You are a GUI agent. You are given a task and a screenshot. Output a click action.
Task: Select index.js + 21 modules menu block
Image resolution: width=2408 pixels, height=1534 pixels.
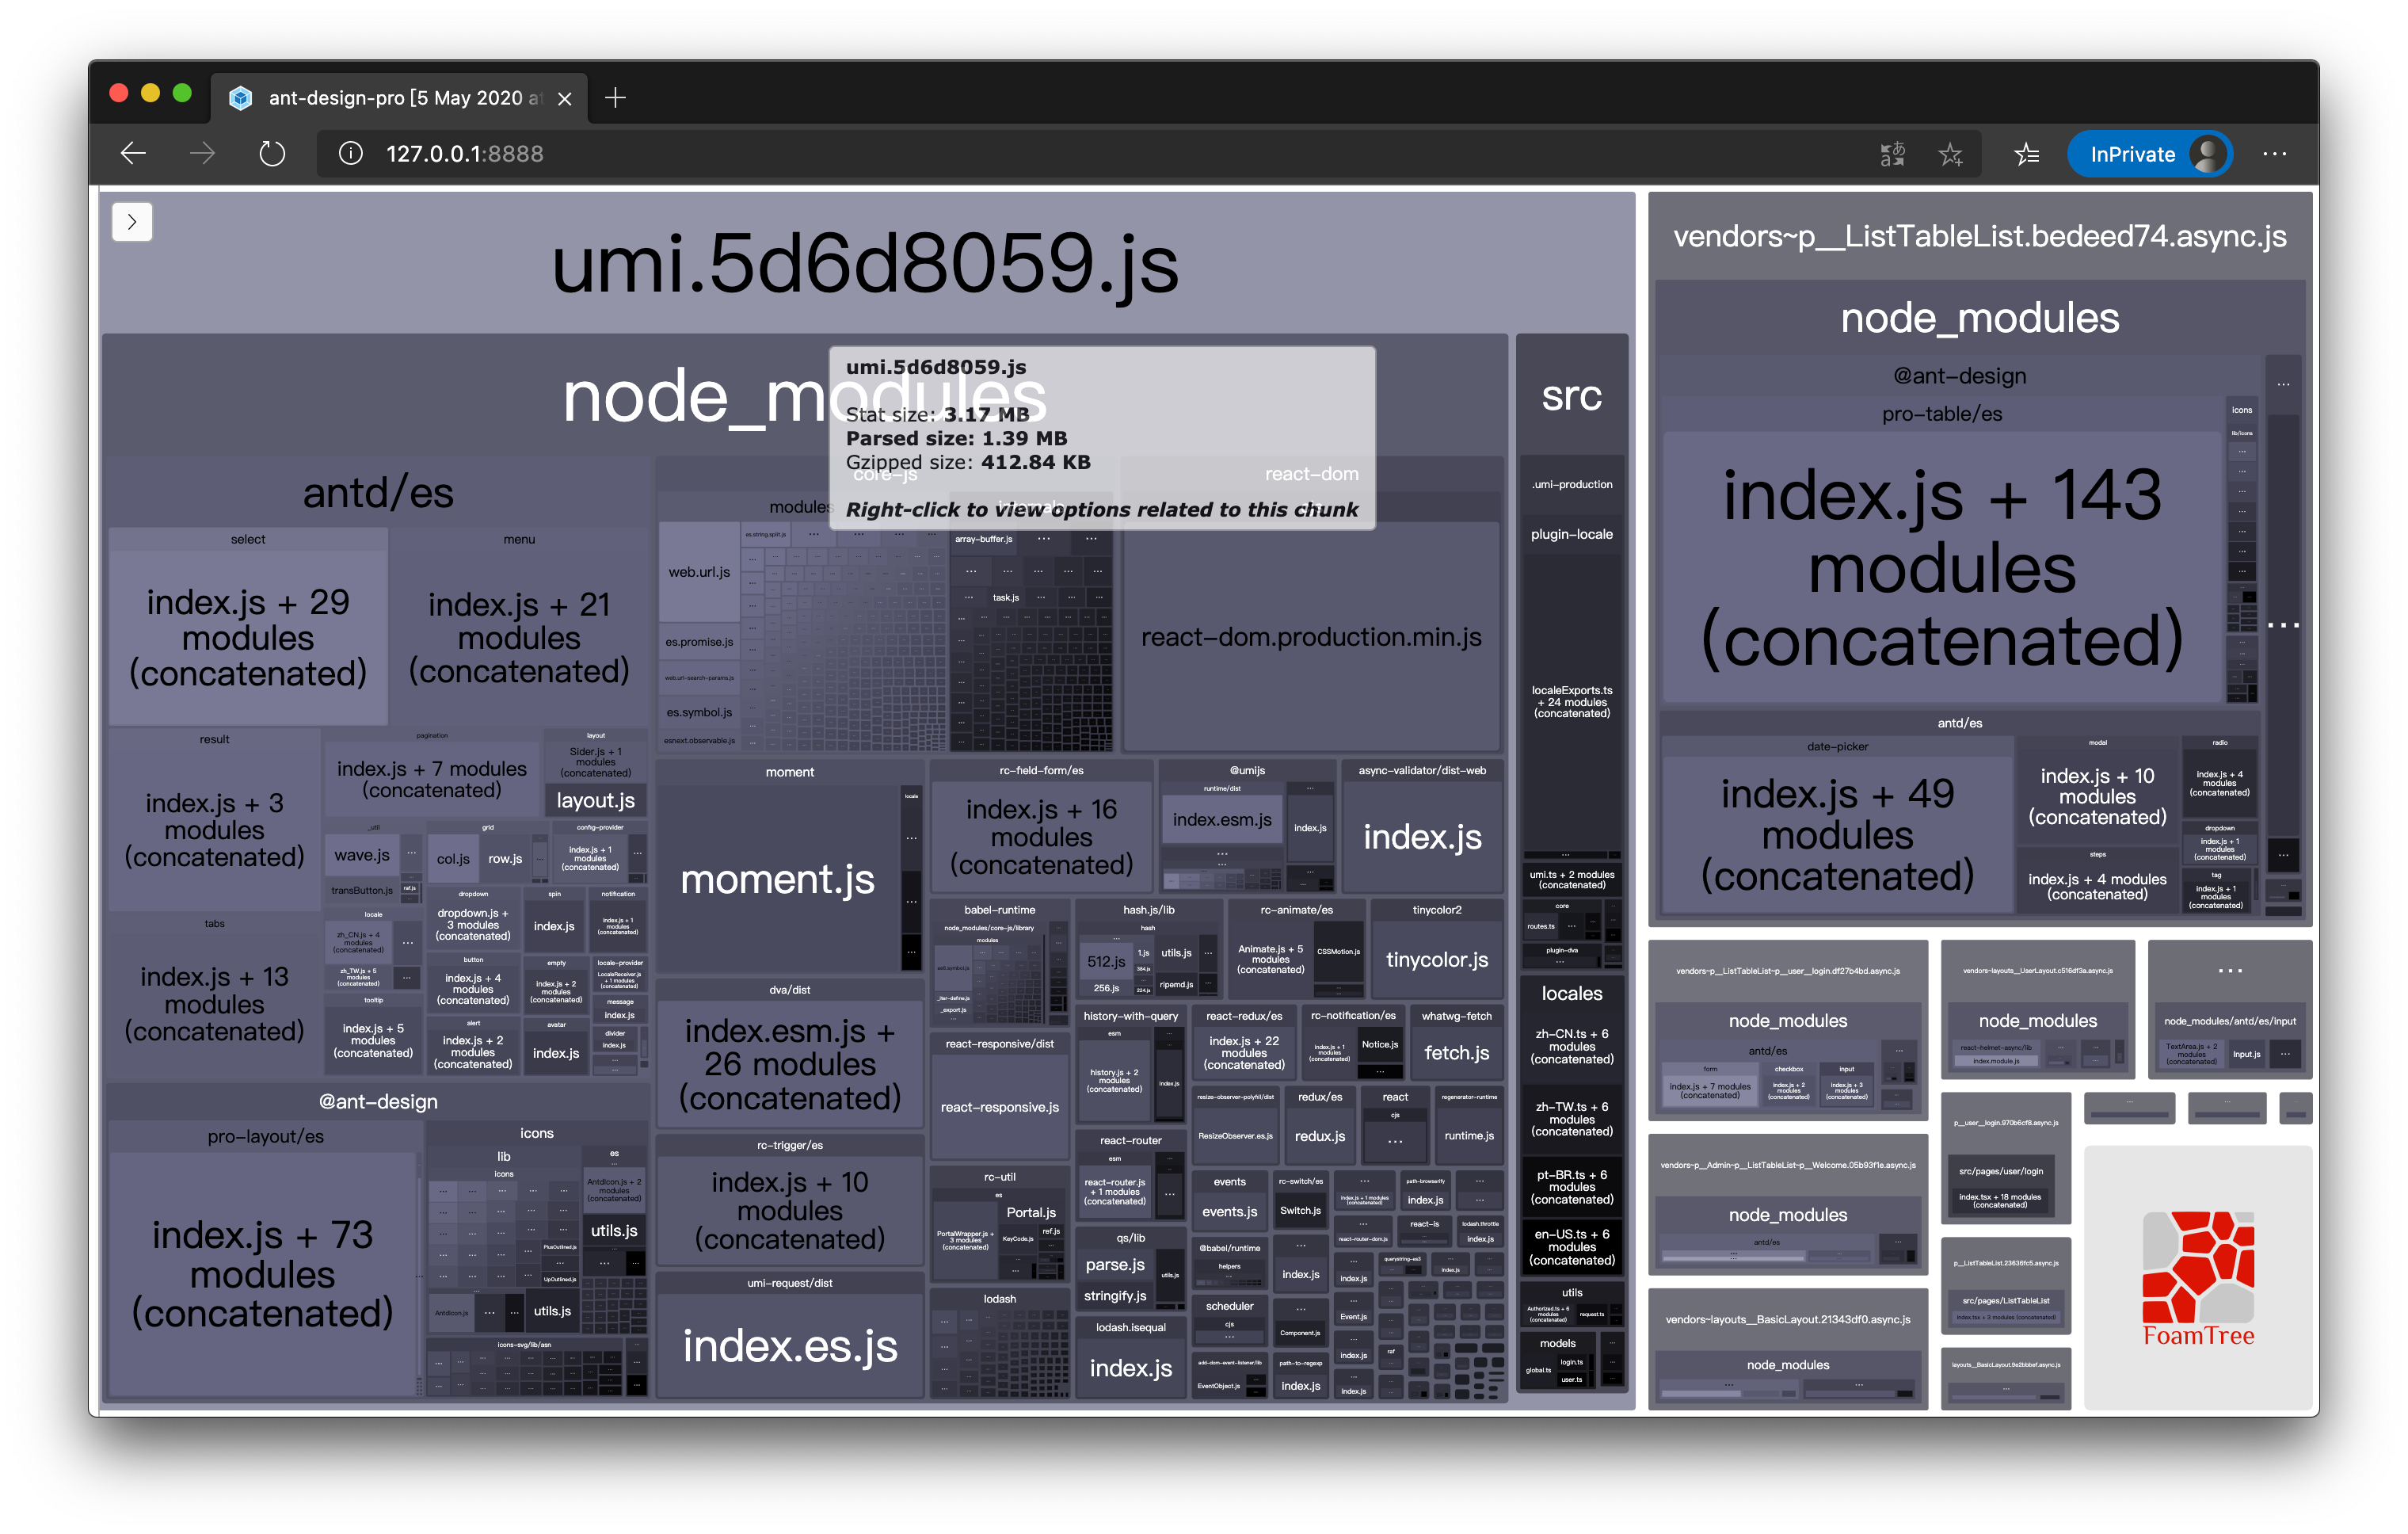(519, 637)
